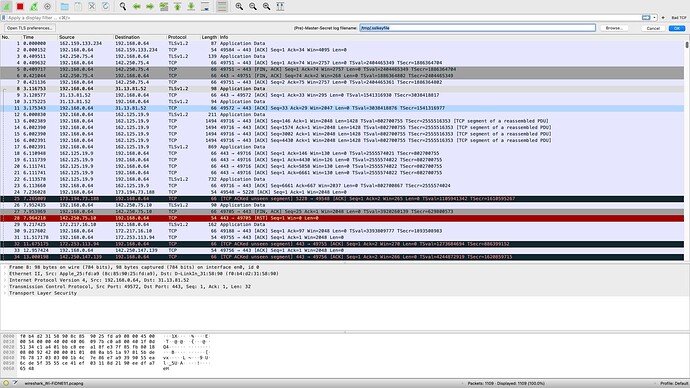Expand Transport Layer Security row

(5, 293)
